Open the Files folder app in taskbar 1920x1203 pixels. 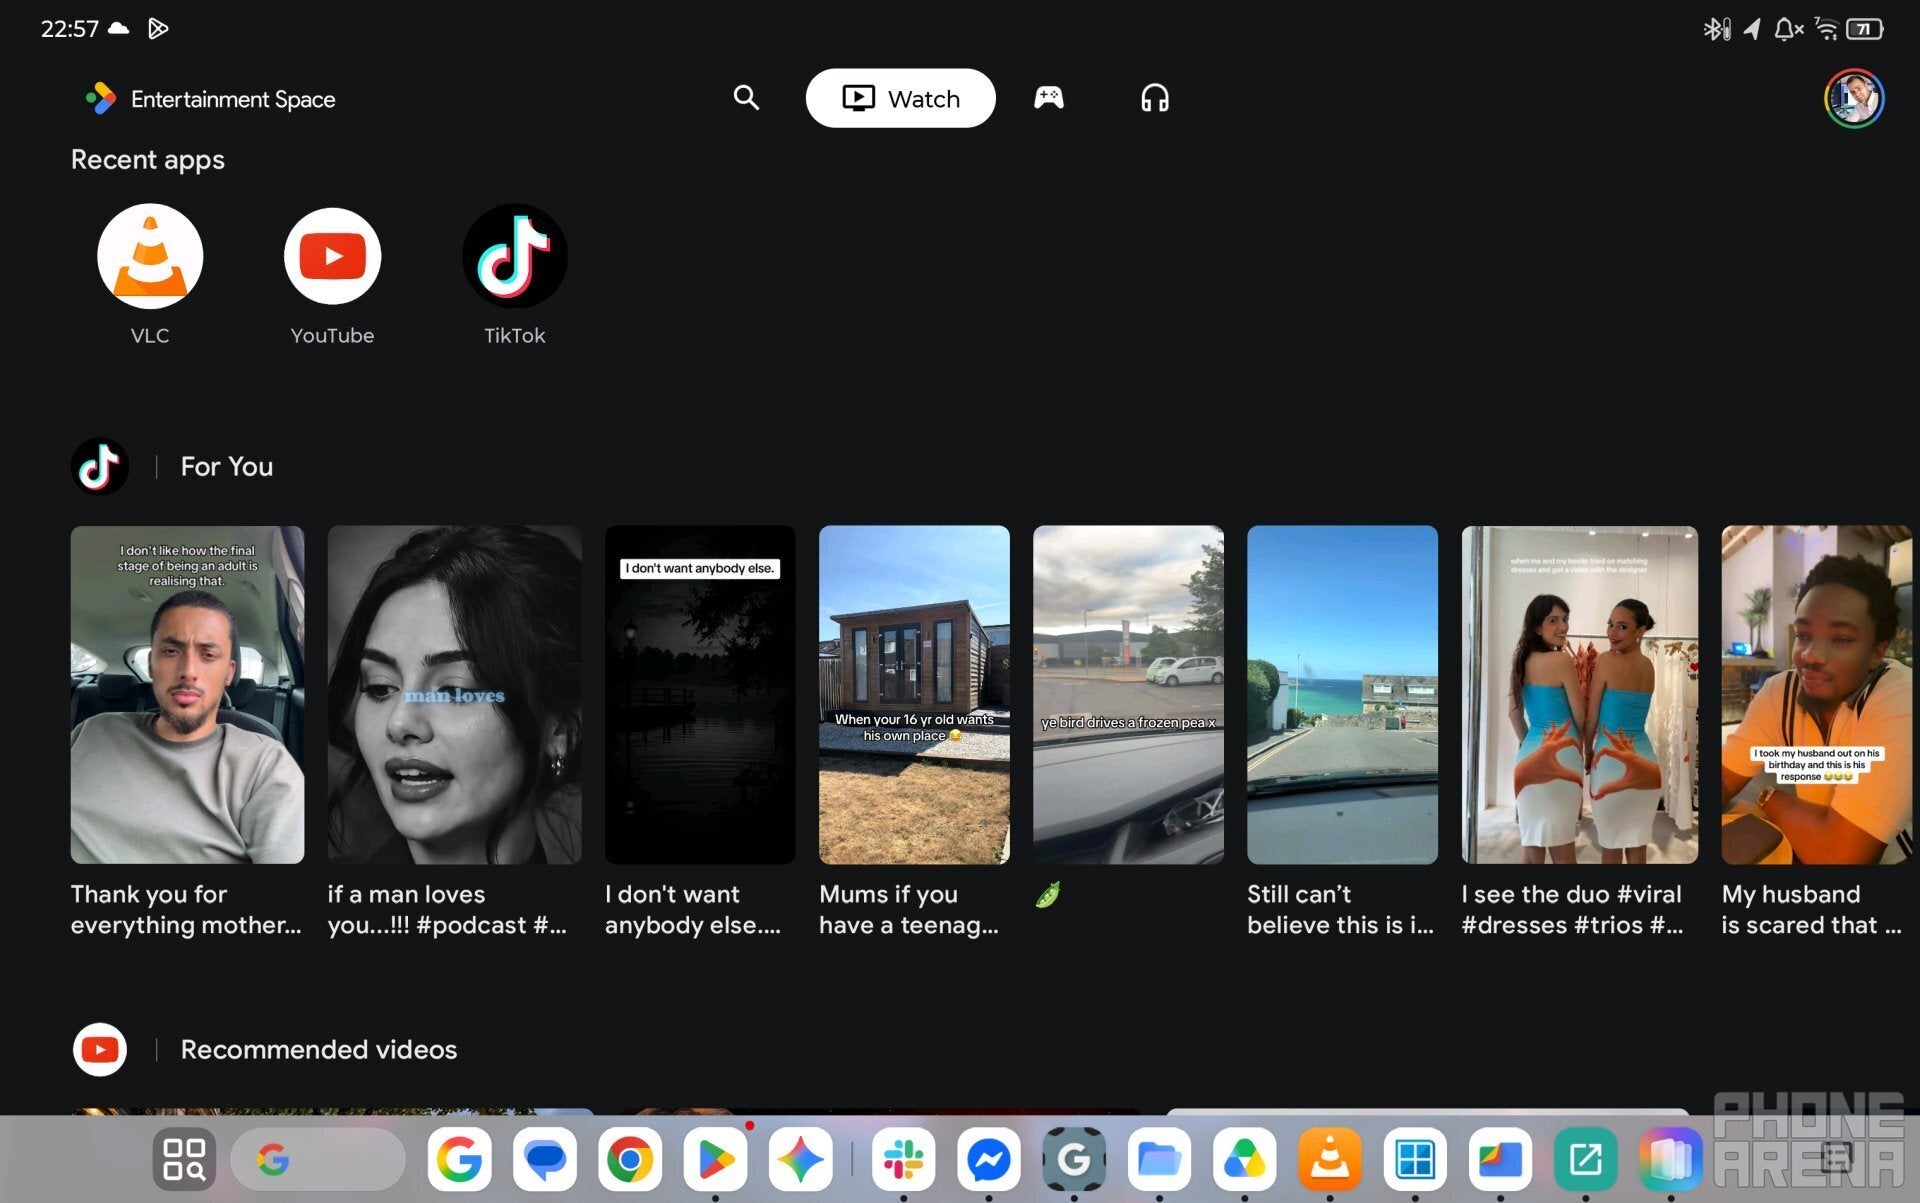click(1159, 1159)
